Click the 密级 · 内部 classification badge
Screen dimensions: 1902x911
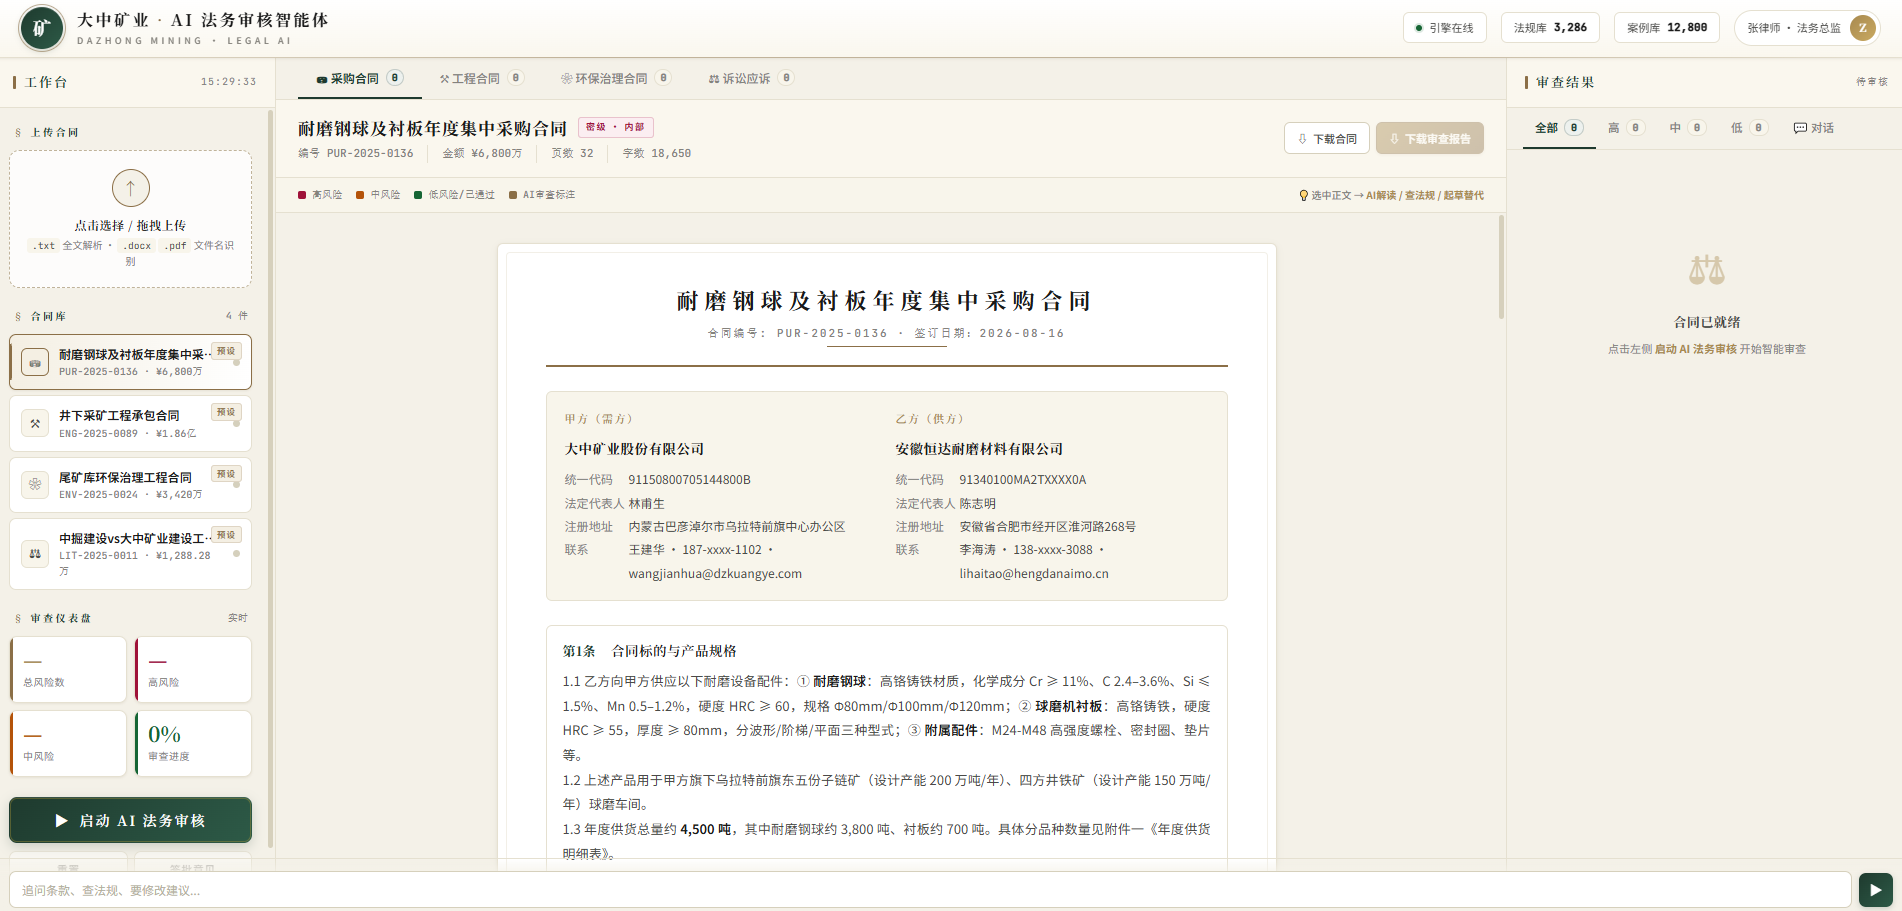point(615,127)
